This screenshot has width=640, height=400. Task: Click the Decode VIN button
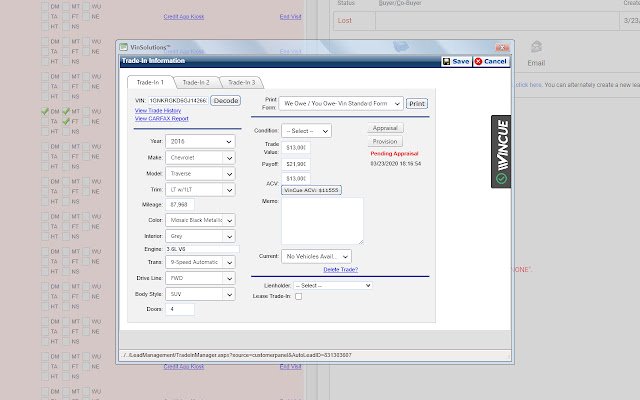point(226,100)
